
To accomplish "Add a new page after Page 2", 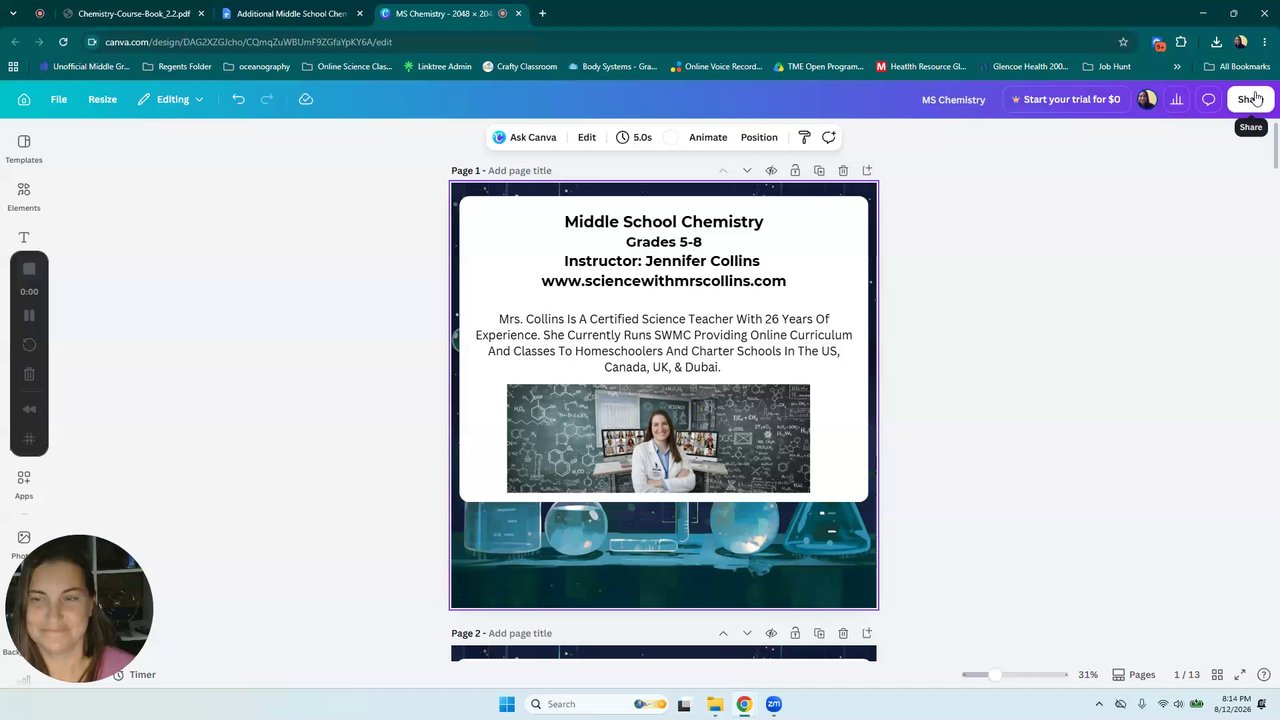I will click(867, 633).
